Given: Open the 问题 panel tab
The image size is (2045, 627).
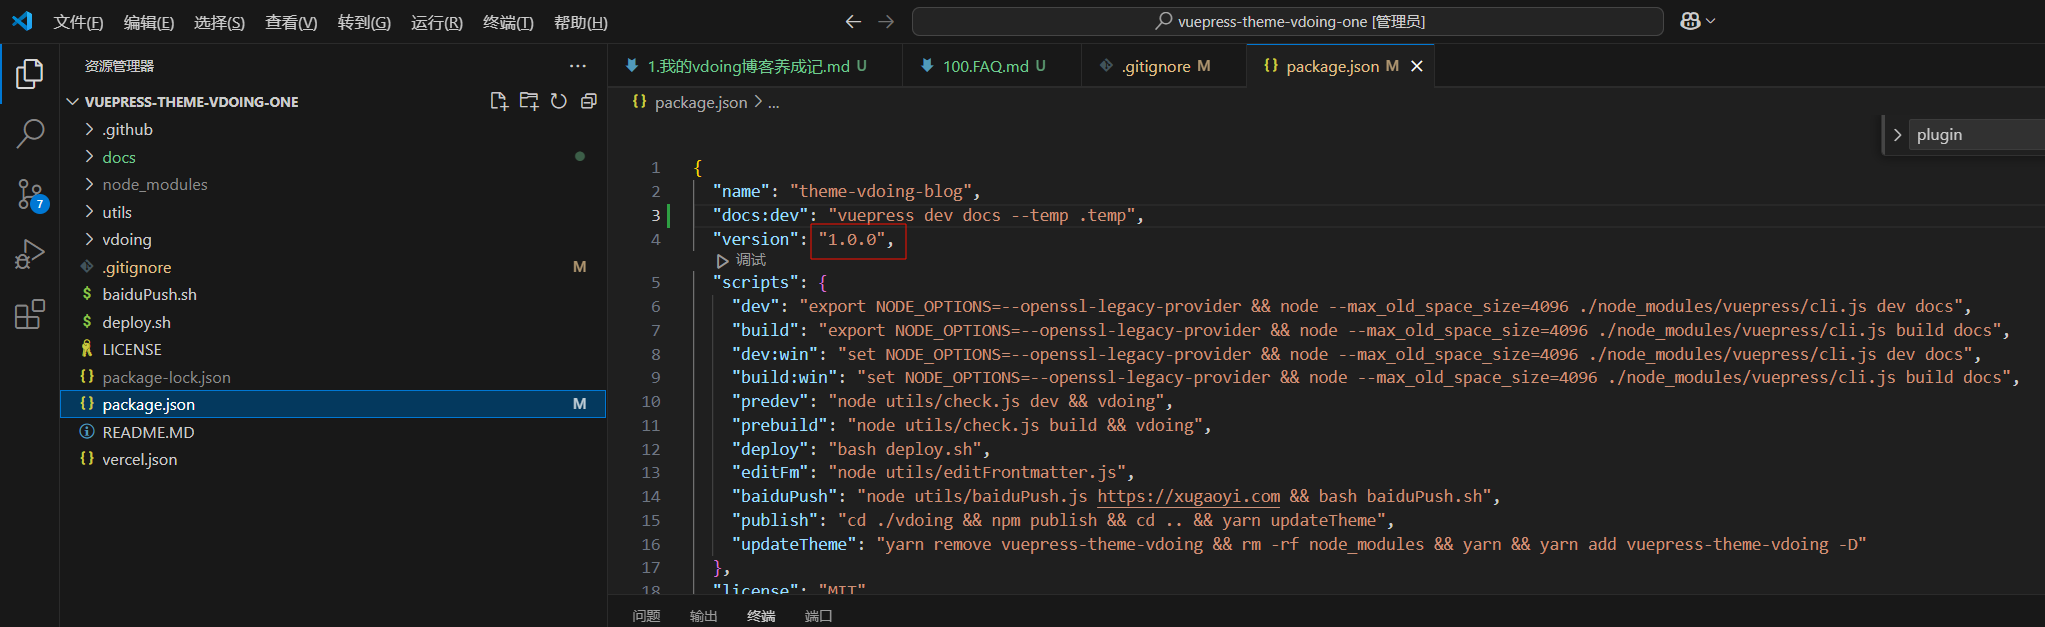Looking at the screenshot, I should 646,616.
